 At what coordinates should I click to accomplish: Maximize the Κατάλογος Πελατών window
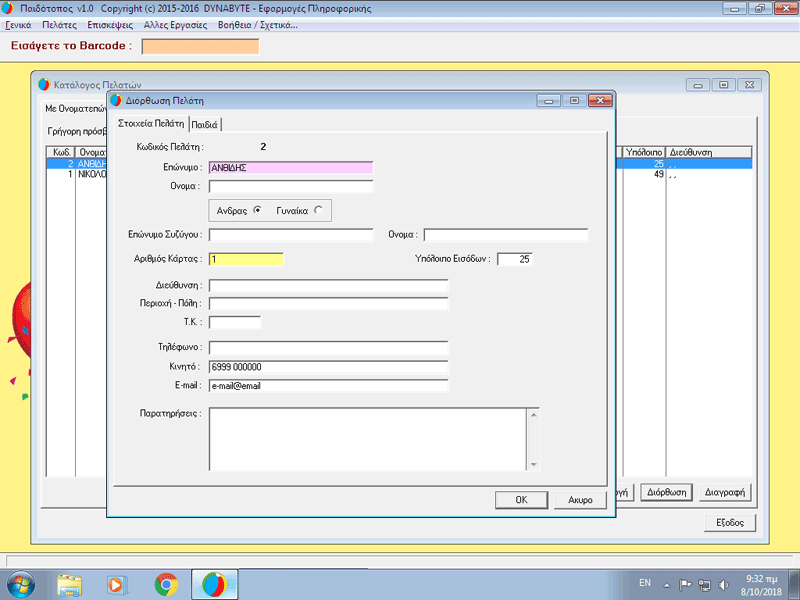click(723, 85)
